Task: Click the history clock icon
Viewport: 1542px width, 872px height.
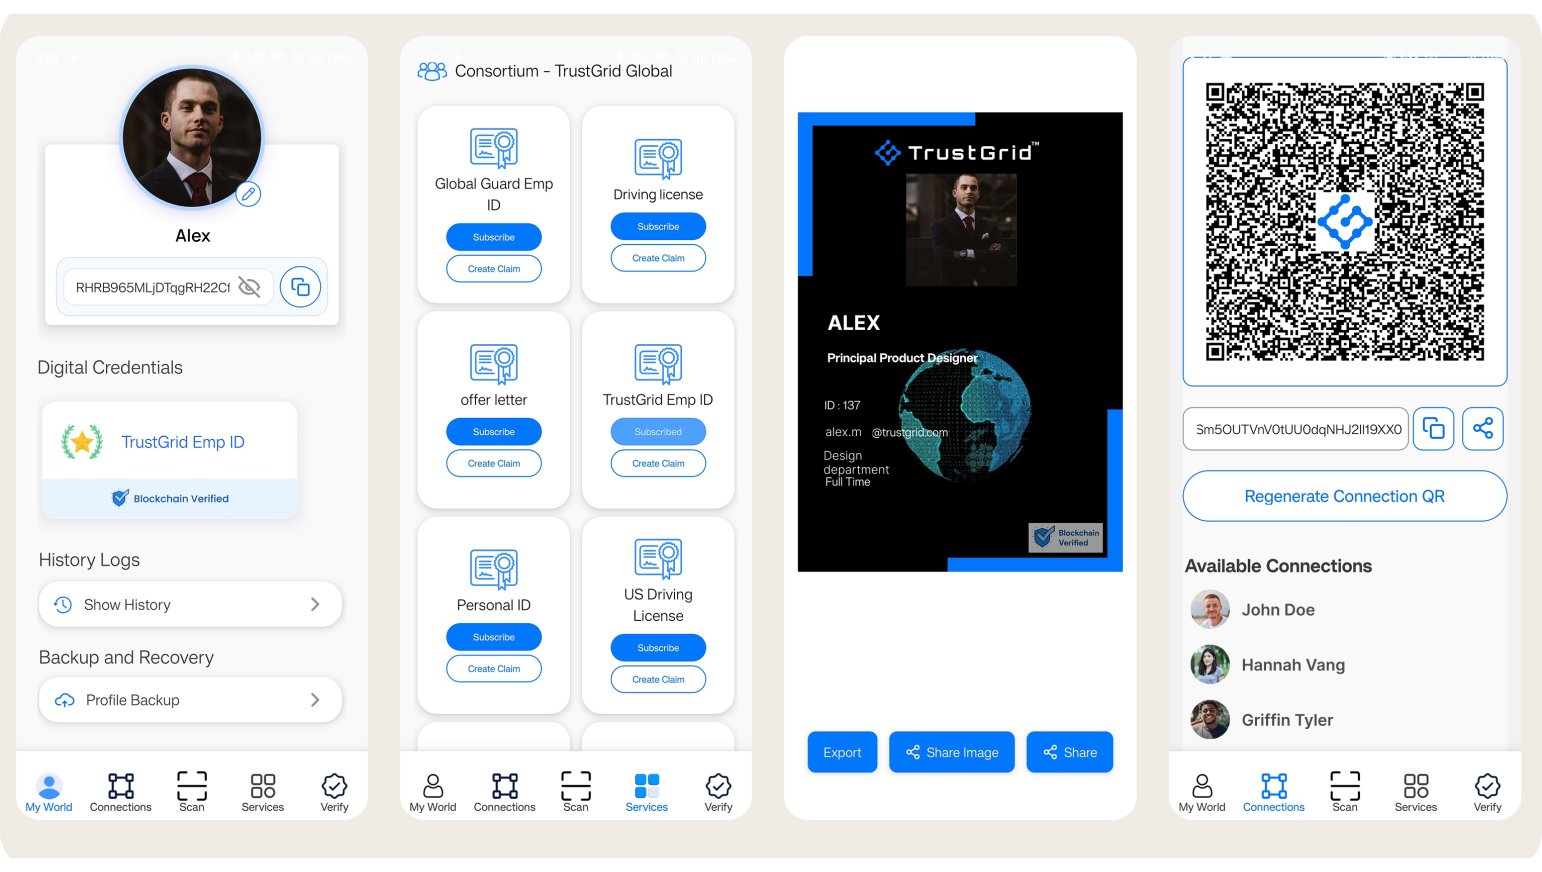Action: tap(63, 605)
